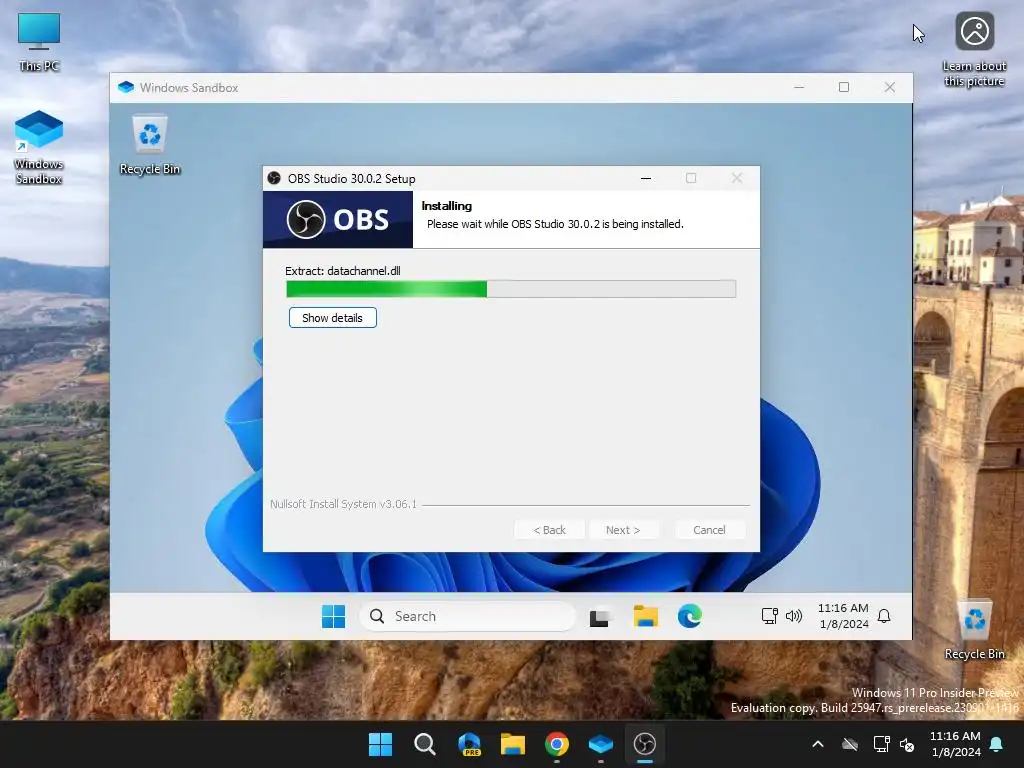The height and width of the screenshot is (768, 1024).
Task: Open Sandbox clock showing 11:16 AM
Action: (843, 616)
